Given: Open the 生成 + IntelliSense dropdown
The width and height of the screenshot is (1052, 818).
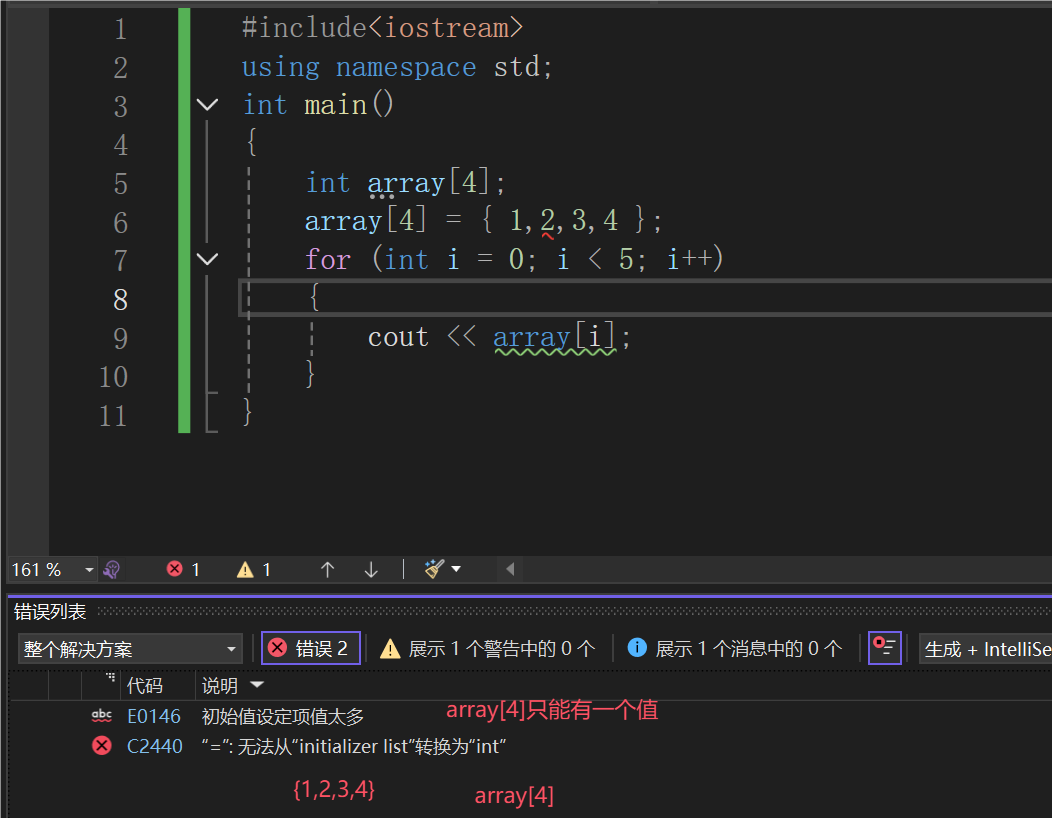Looking at the screenshot, I should (986, 649).
